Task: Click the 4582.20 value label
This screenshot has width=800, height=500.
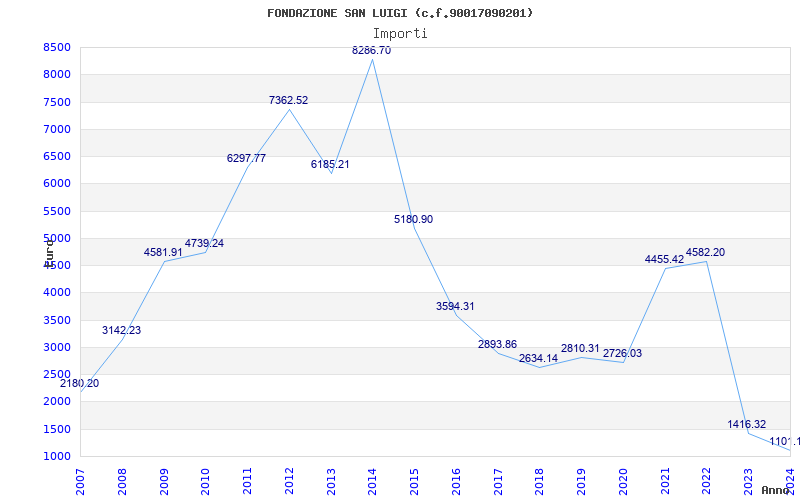Action: 705,252
